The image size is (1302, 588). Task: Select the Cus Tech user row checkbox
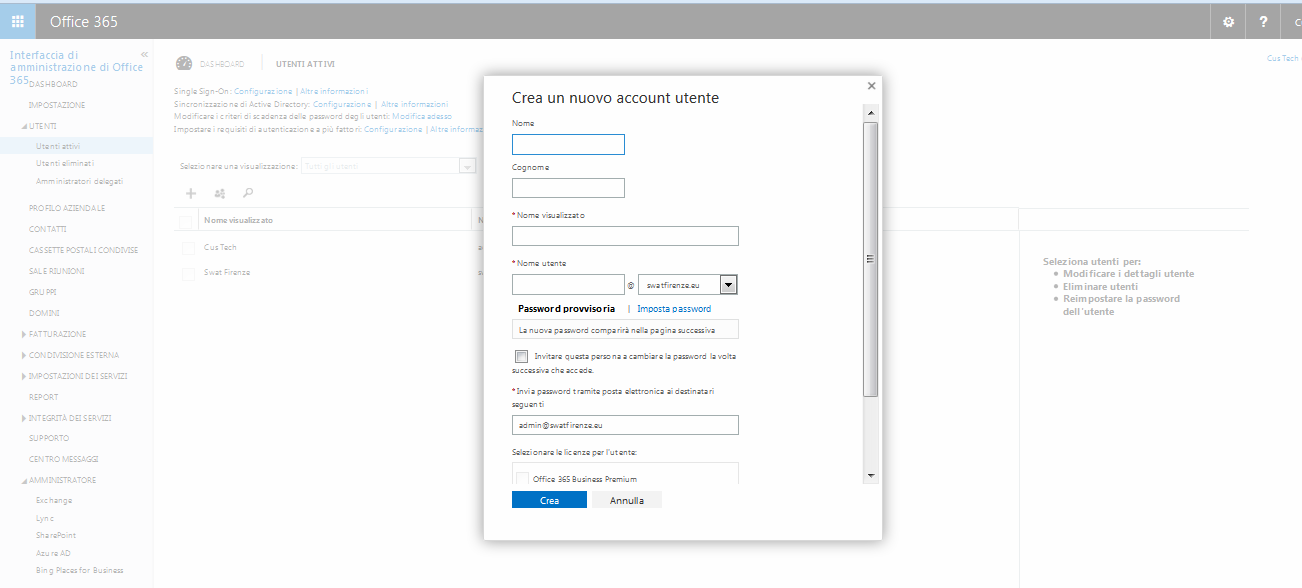coord(188,247)
